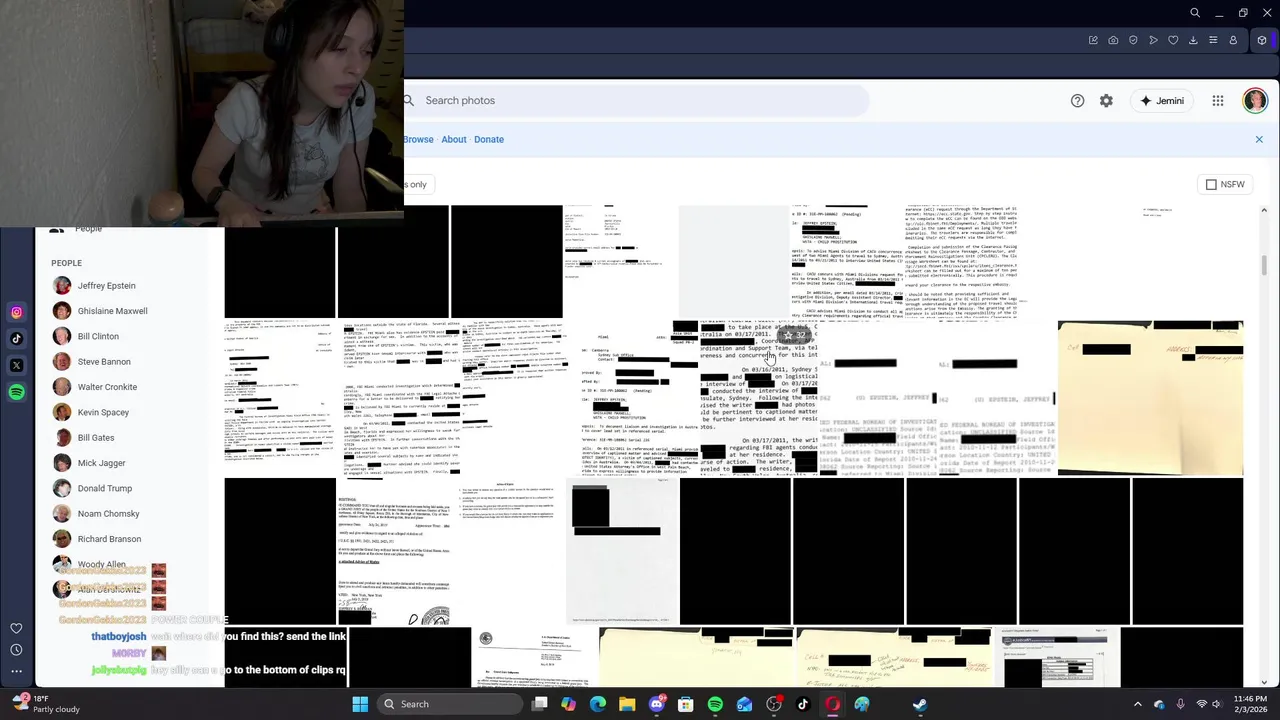Click into the Search photos field
The width and height of the screenshot is (1280, 720).
(636, 100)
